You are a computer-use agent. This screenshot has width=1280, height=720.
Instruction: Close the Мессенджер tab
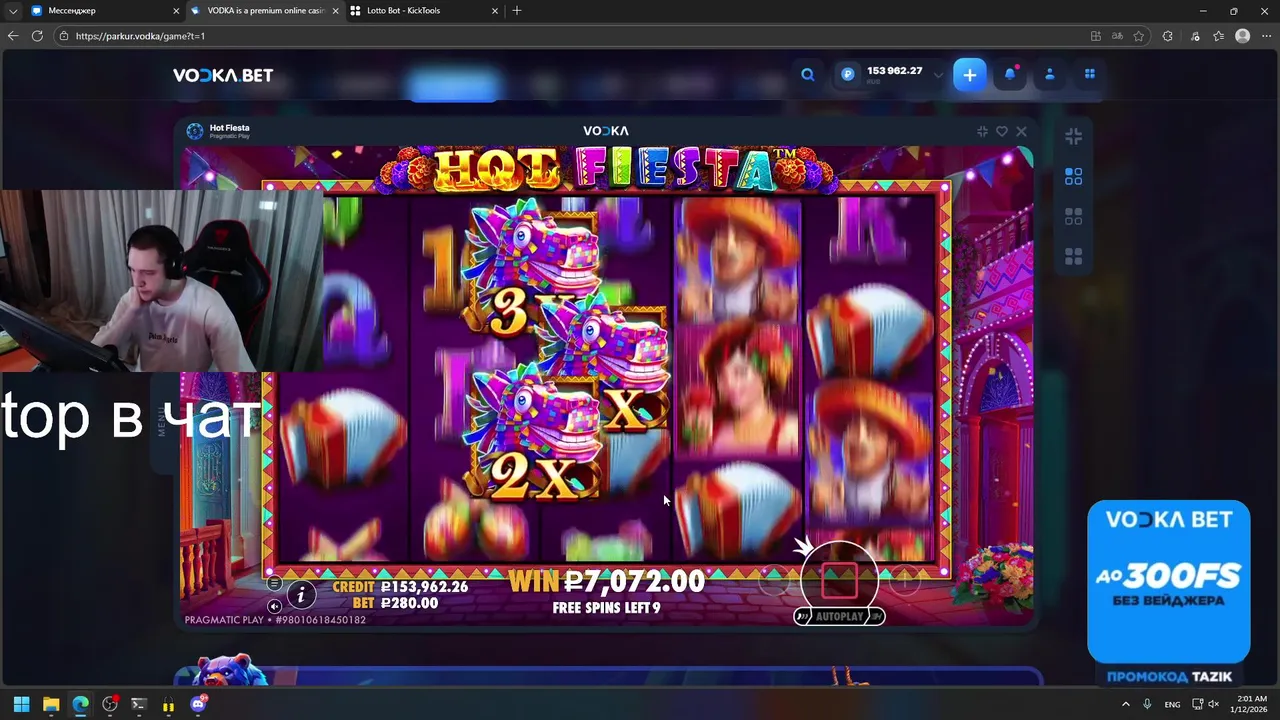point(177,11)
